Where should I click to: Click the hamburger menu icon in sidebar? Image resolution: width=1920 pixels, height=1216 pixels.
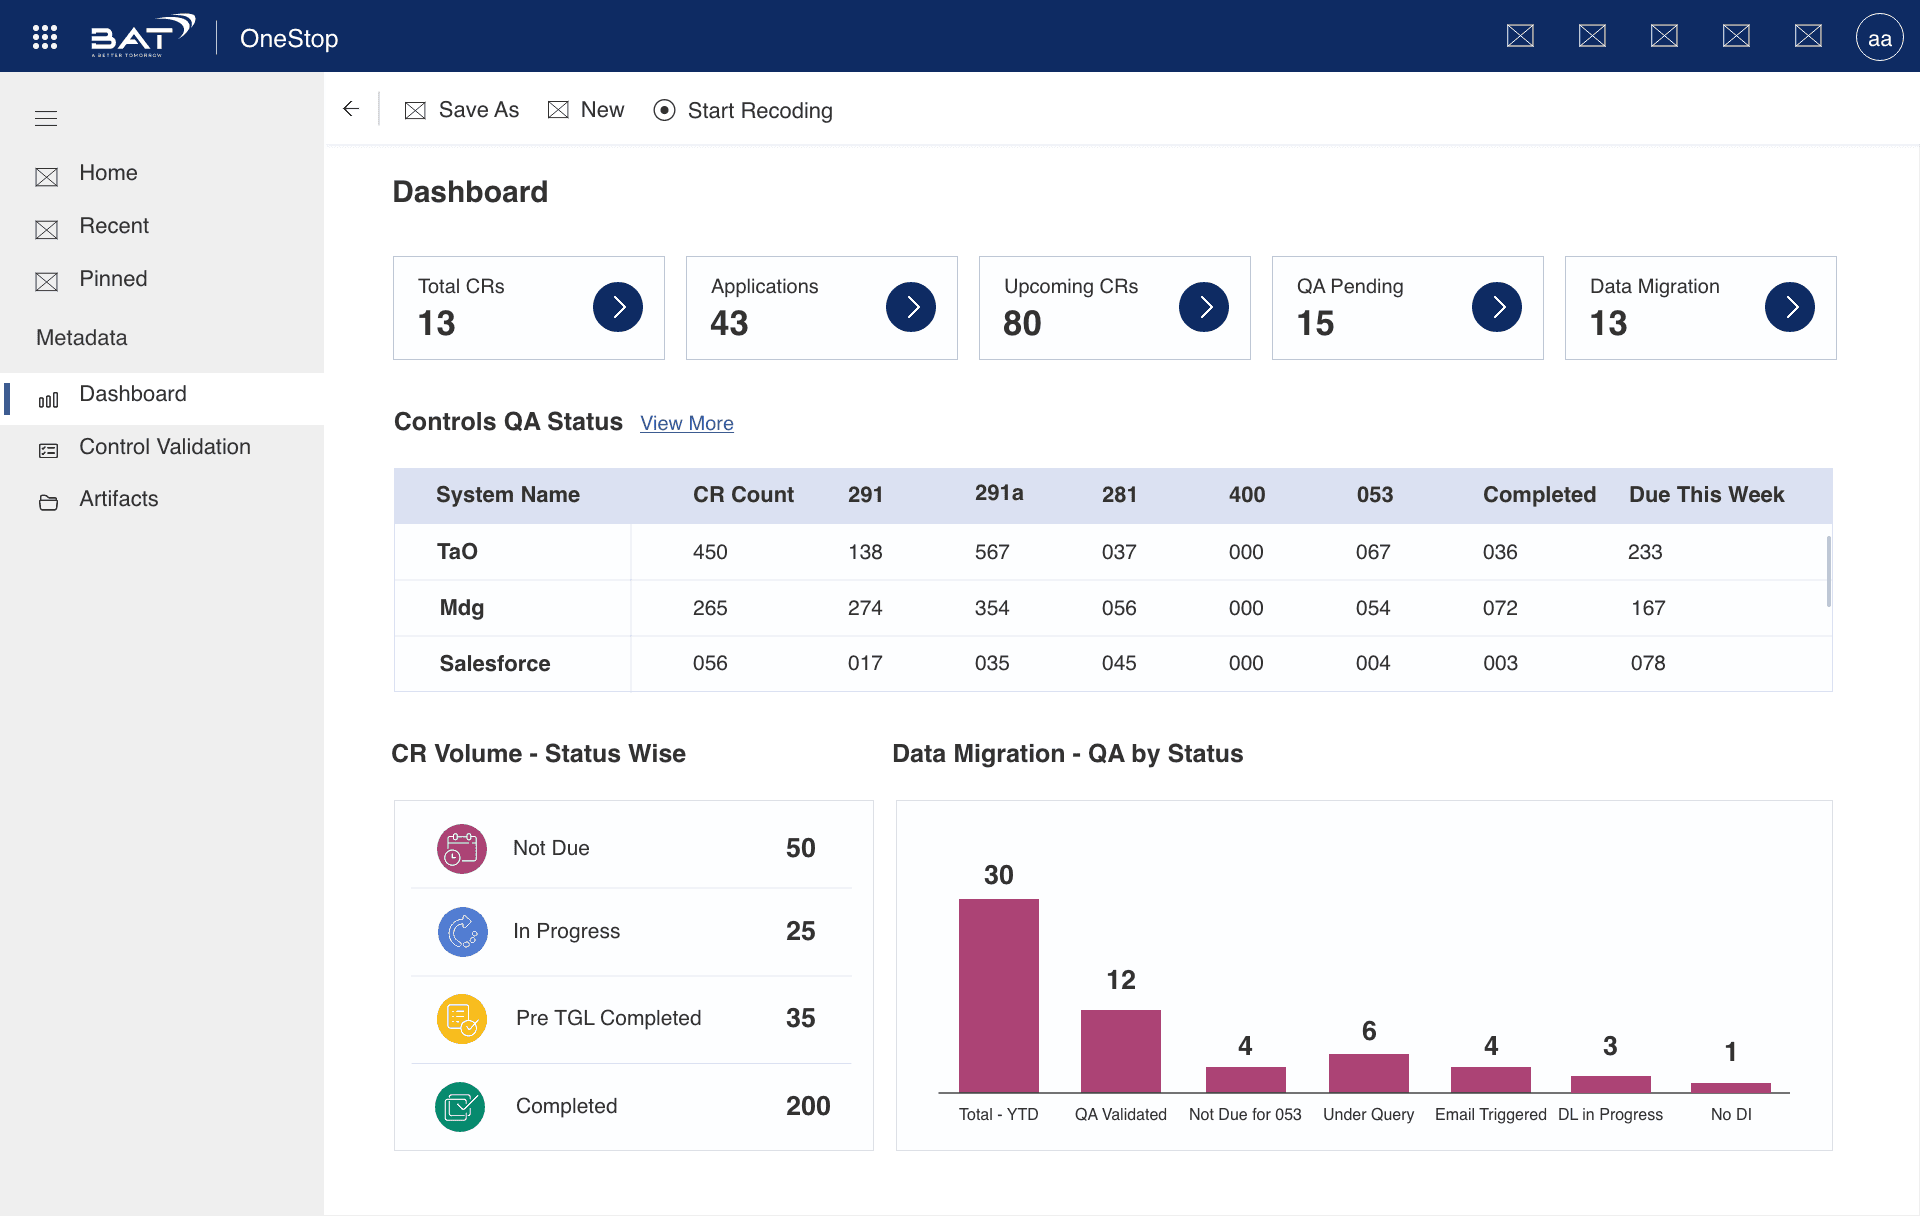tap(46, 119)
